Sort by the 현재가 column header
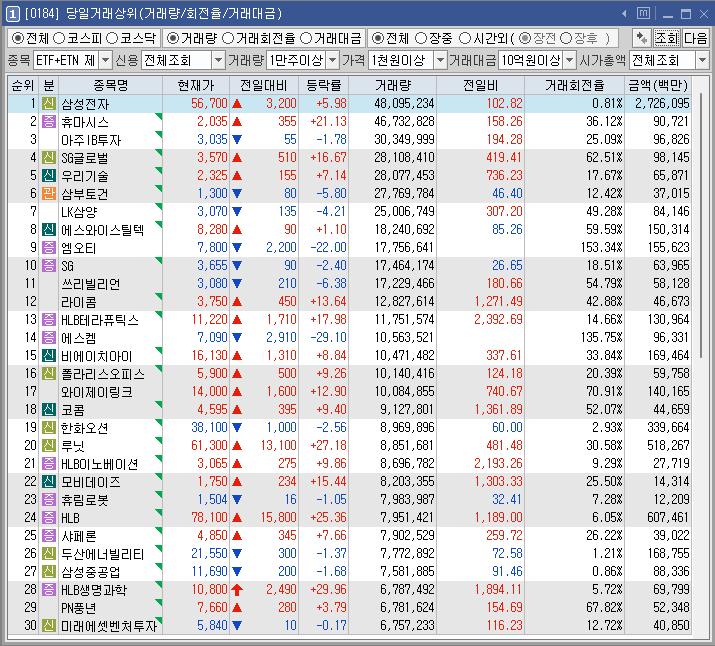 pyautogui.click(x=196, y=86)
